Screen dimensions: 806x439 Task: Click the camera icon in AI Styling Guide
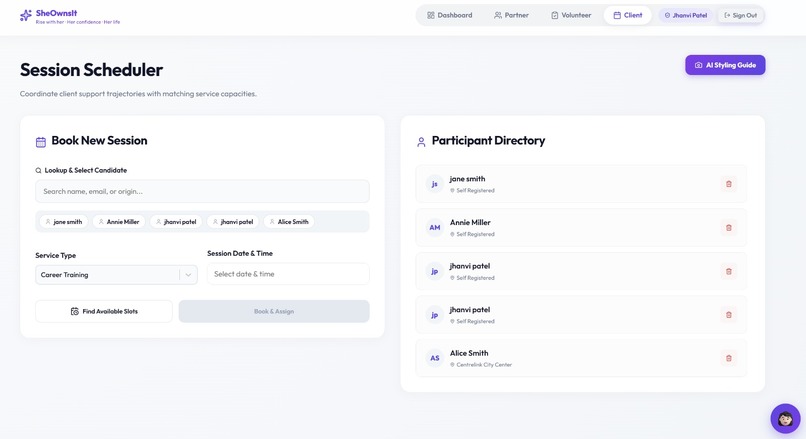[x=699, y=65]
